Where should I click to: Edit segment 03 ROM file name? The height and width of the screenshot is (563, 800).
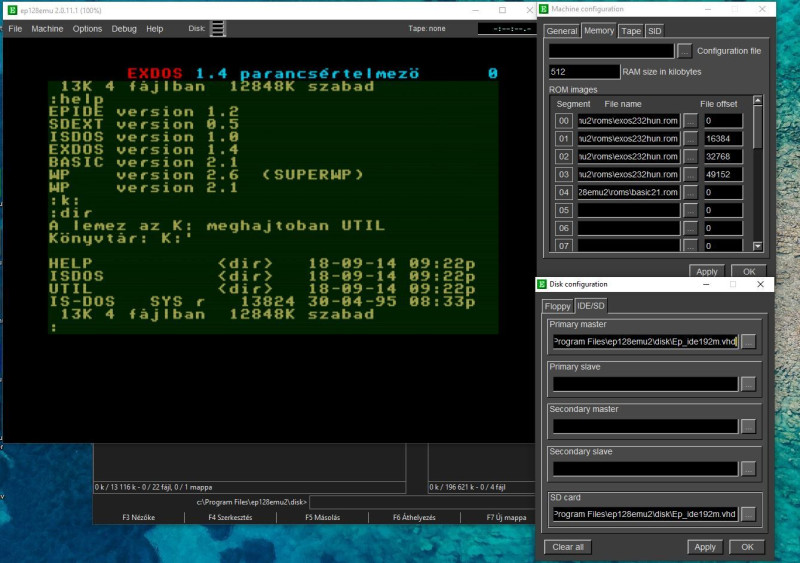click(x=629, y=175)
